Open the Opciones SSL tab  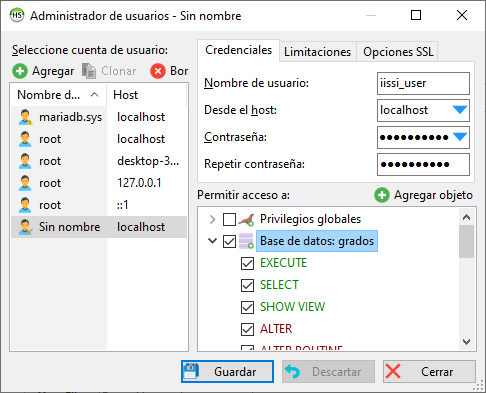[398, 52]
